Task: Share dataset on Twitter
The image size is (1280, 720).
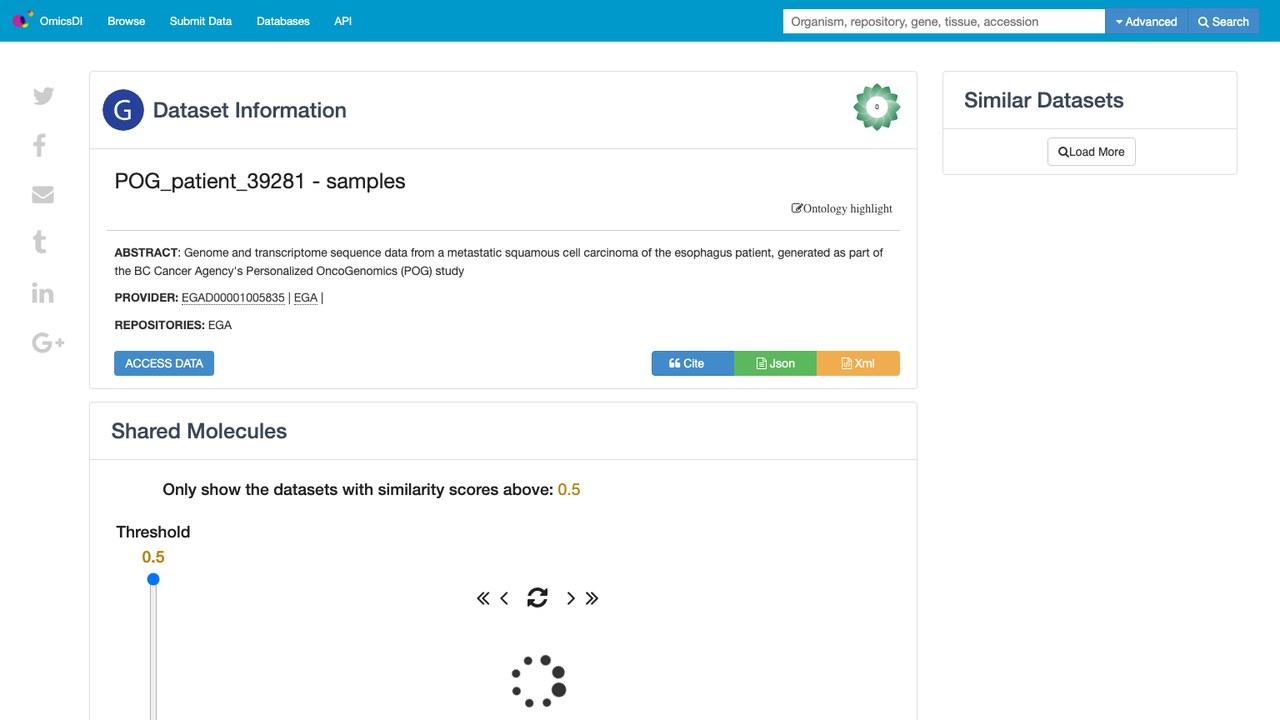Action: click(43, 96)
